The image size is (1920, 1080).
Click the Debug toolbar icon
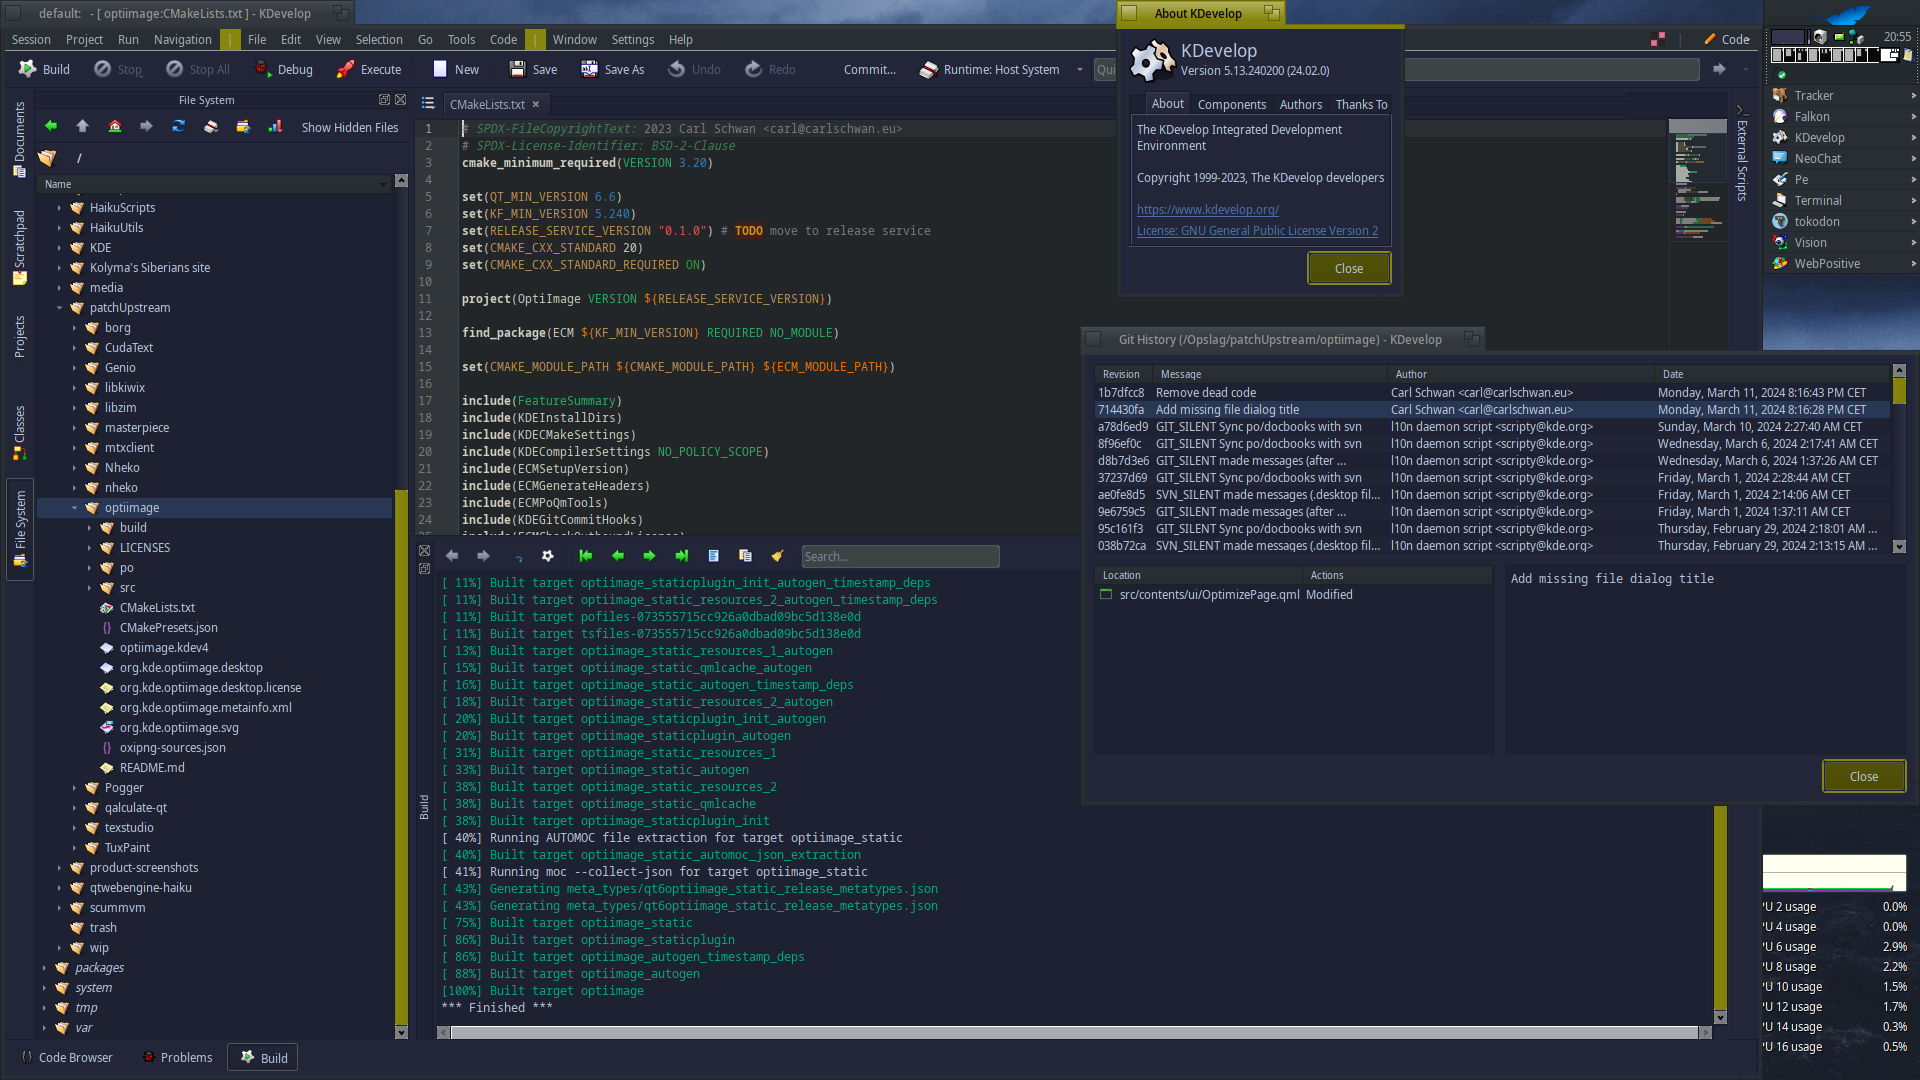click(262, 69)
